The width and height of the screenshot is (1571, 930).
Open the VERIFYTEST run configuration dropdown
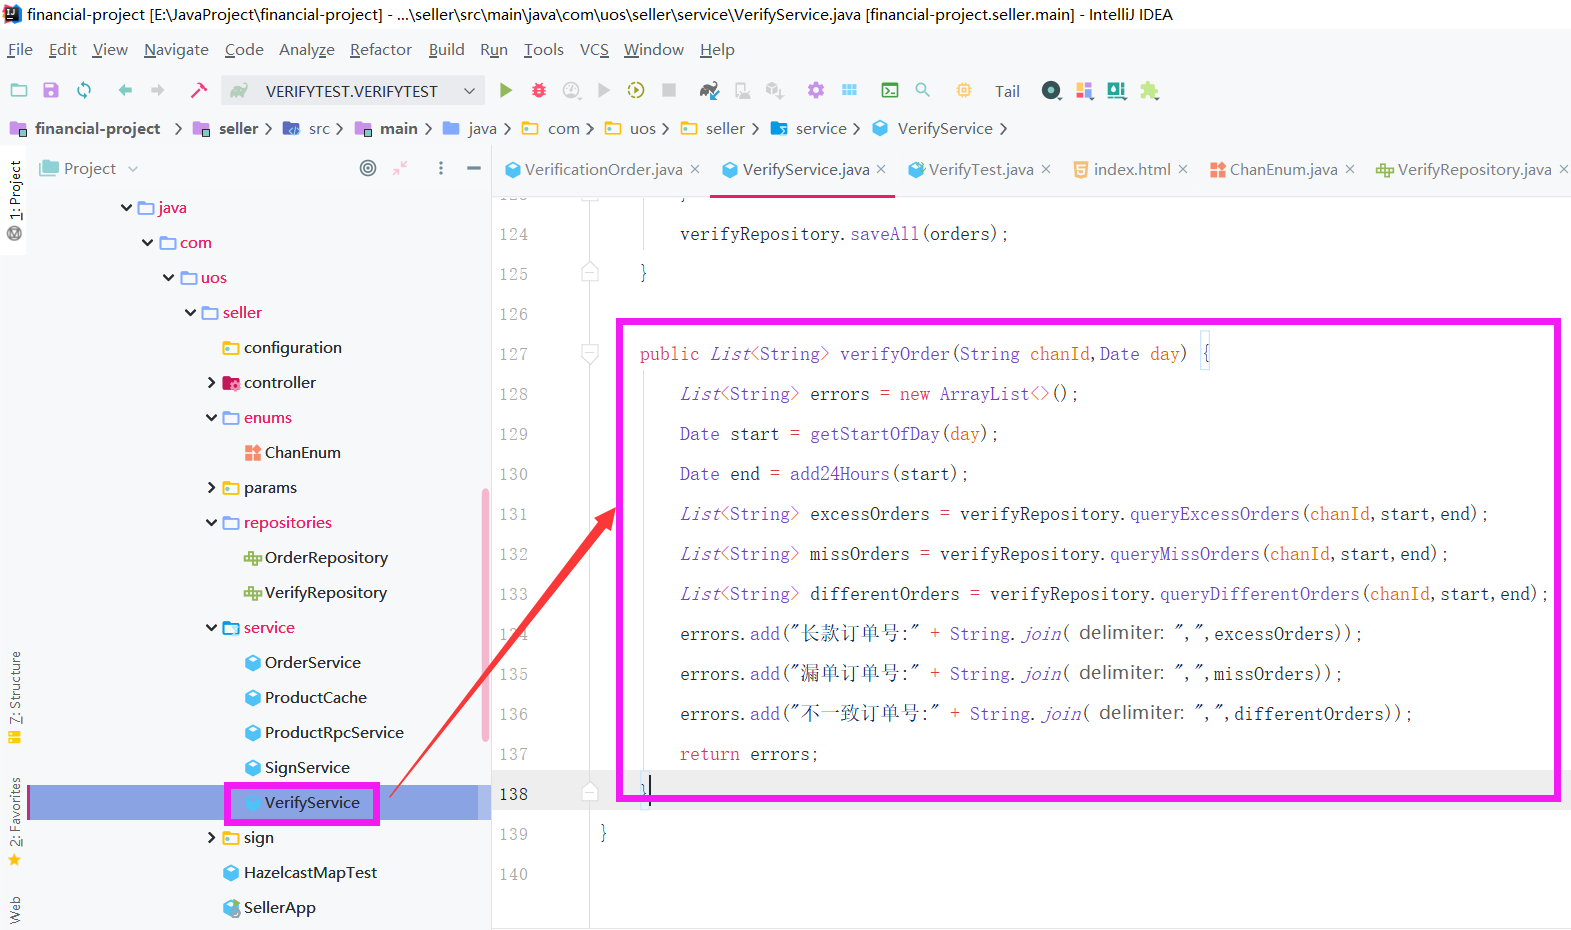(469, 91)
